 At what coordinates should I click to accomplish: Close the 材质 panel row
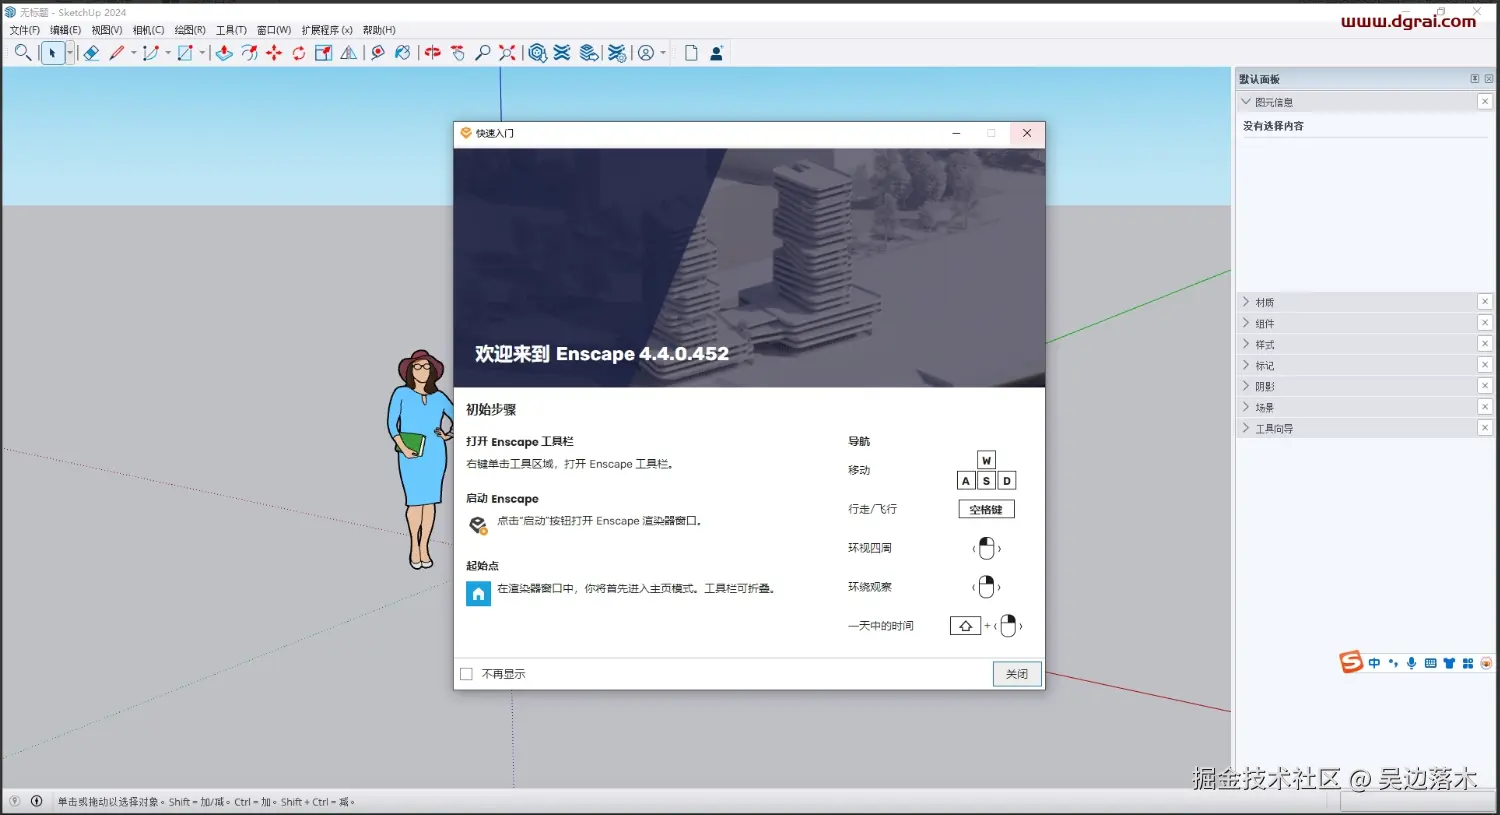tap(1485, 302)
